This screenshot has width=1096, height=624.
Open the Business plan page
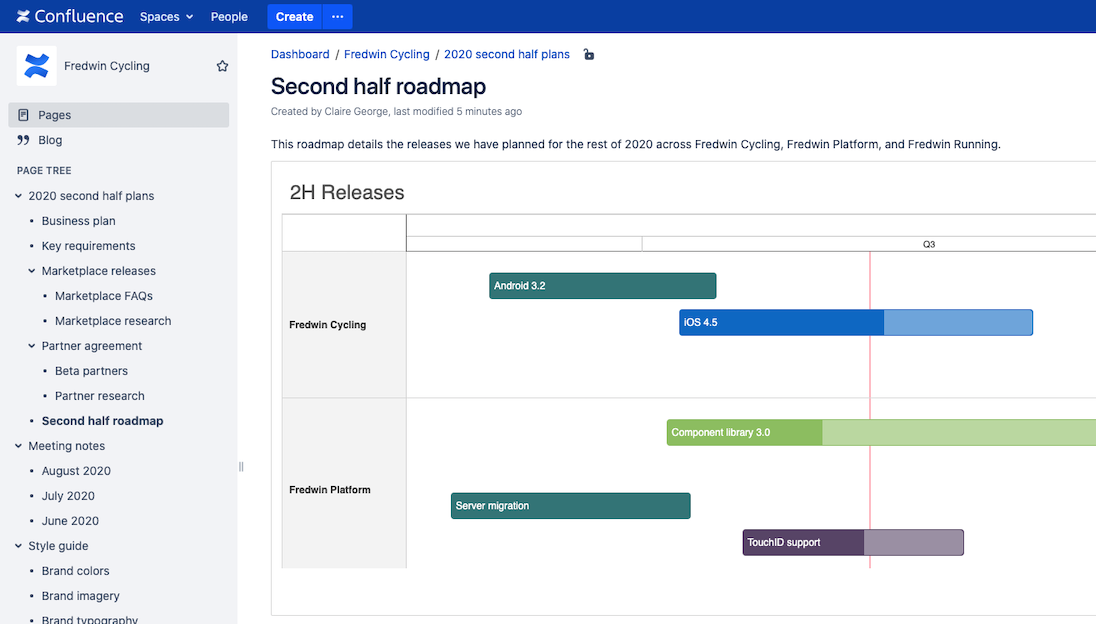78,221
